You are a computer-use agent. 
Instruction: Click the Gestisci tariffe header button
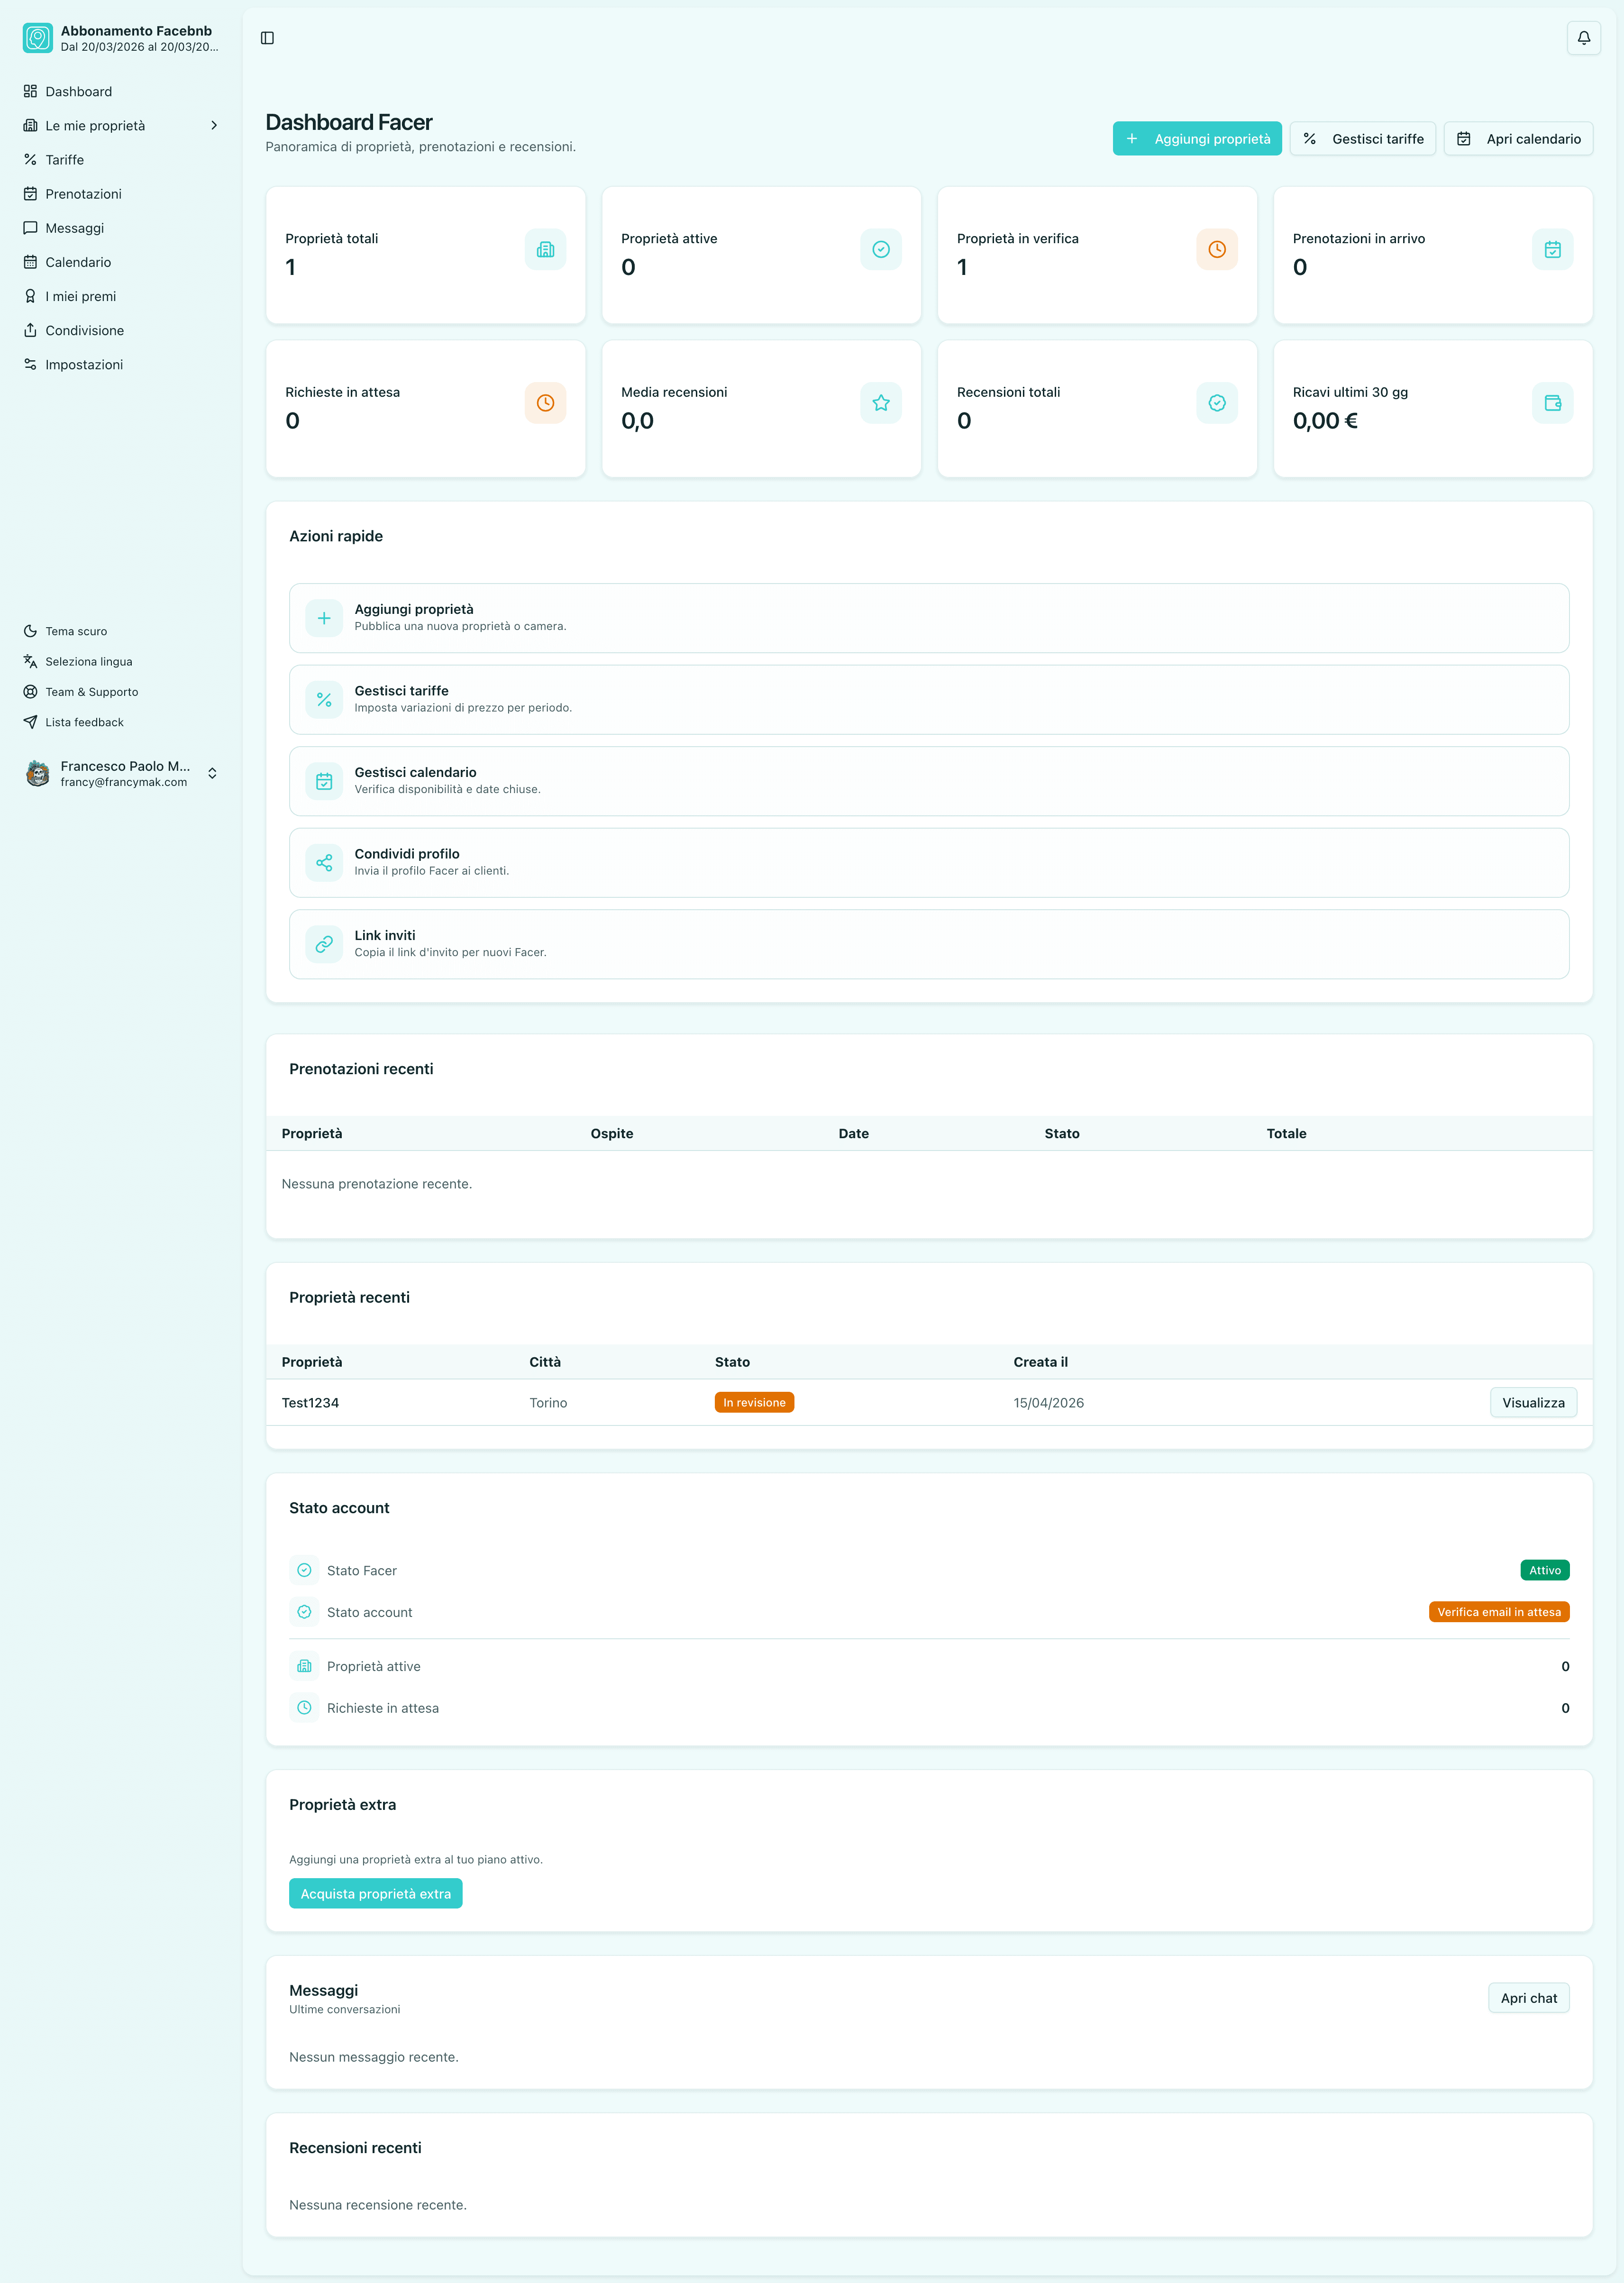click(1362, 139)
